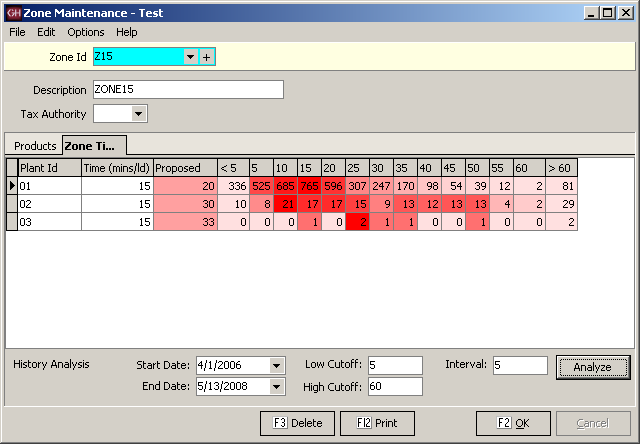Click the Interval input field
Viewport: 640px width, 444px height.
pos(519,365)
